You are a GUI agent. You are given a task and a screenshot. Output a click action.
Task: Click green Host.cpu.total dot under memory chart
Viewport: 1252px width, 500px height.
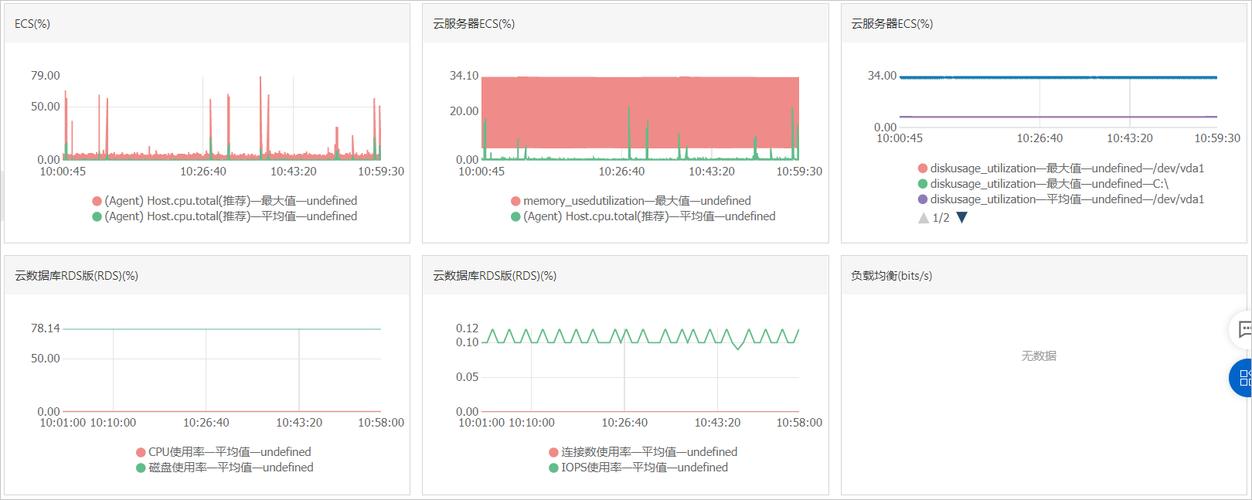click(515, 216)
